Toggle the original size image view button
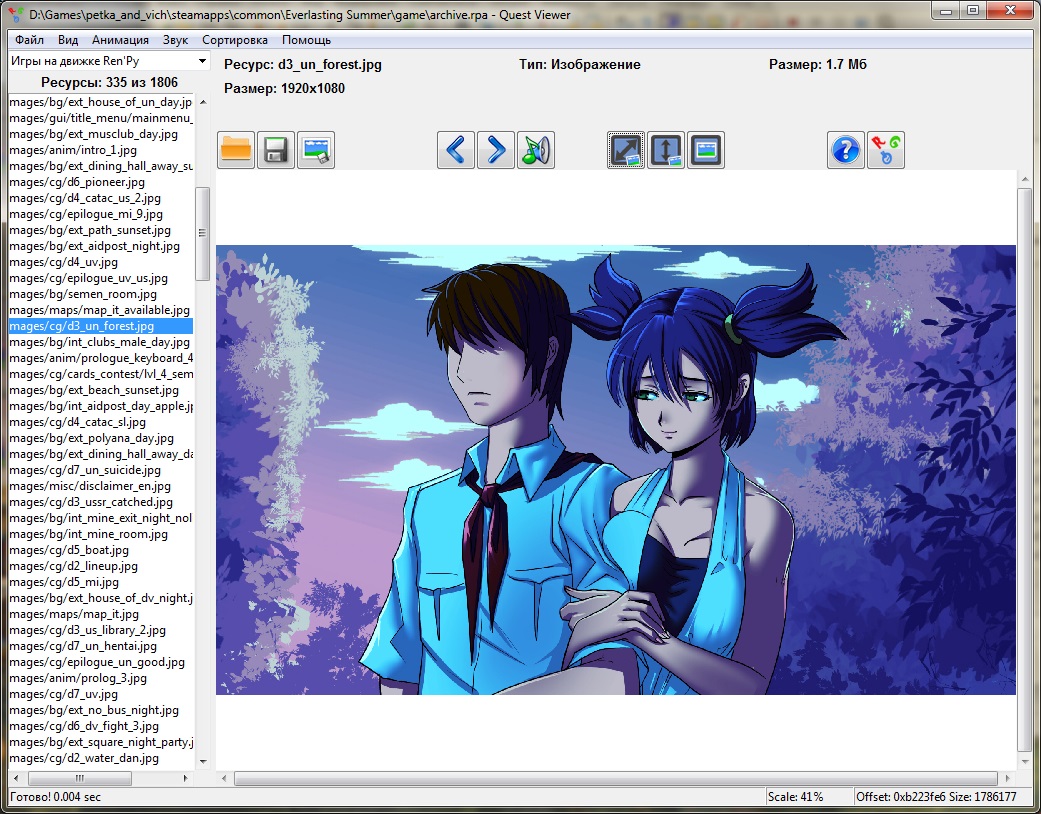This screenshot has height=814, width=1041. pyautogui.click(x=706, y=150)
